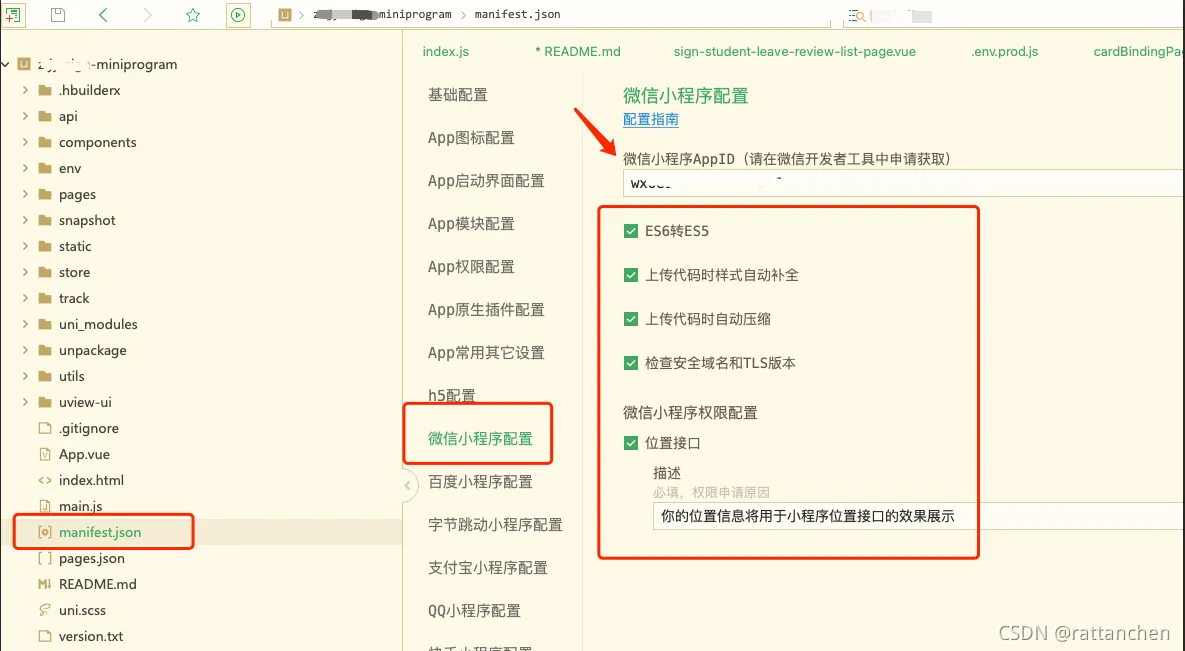Open the App模块配置 section

pos(471,224)
